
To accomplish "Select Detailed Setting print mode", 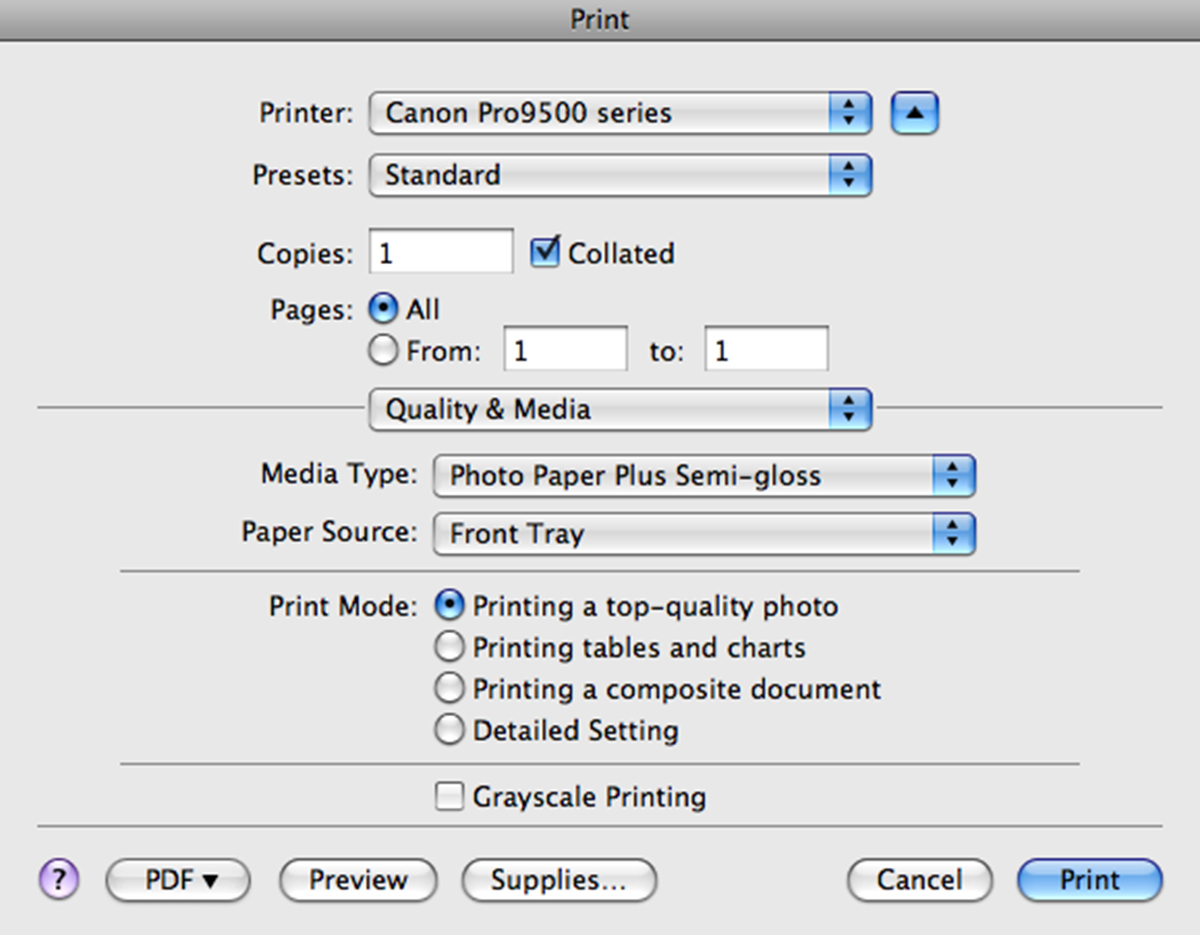I will 450,730.
